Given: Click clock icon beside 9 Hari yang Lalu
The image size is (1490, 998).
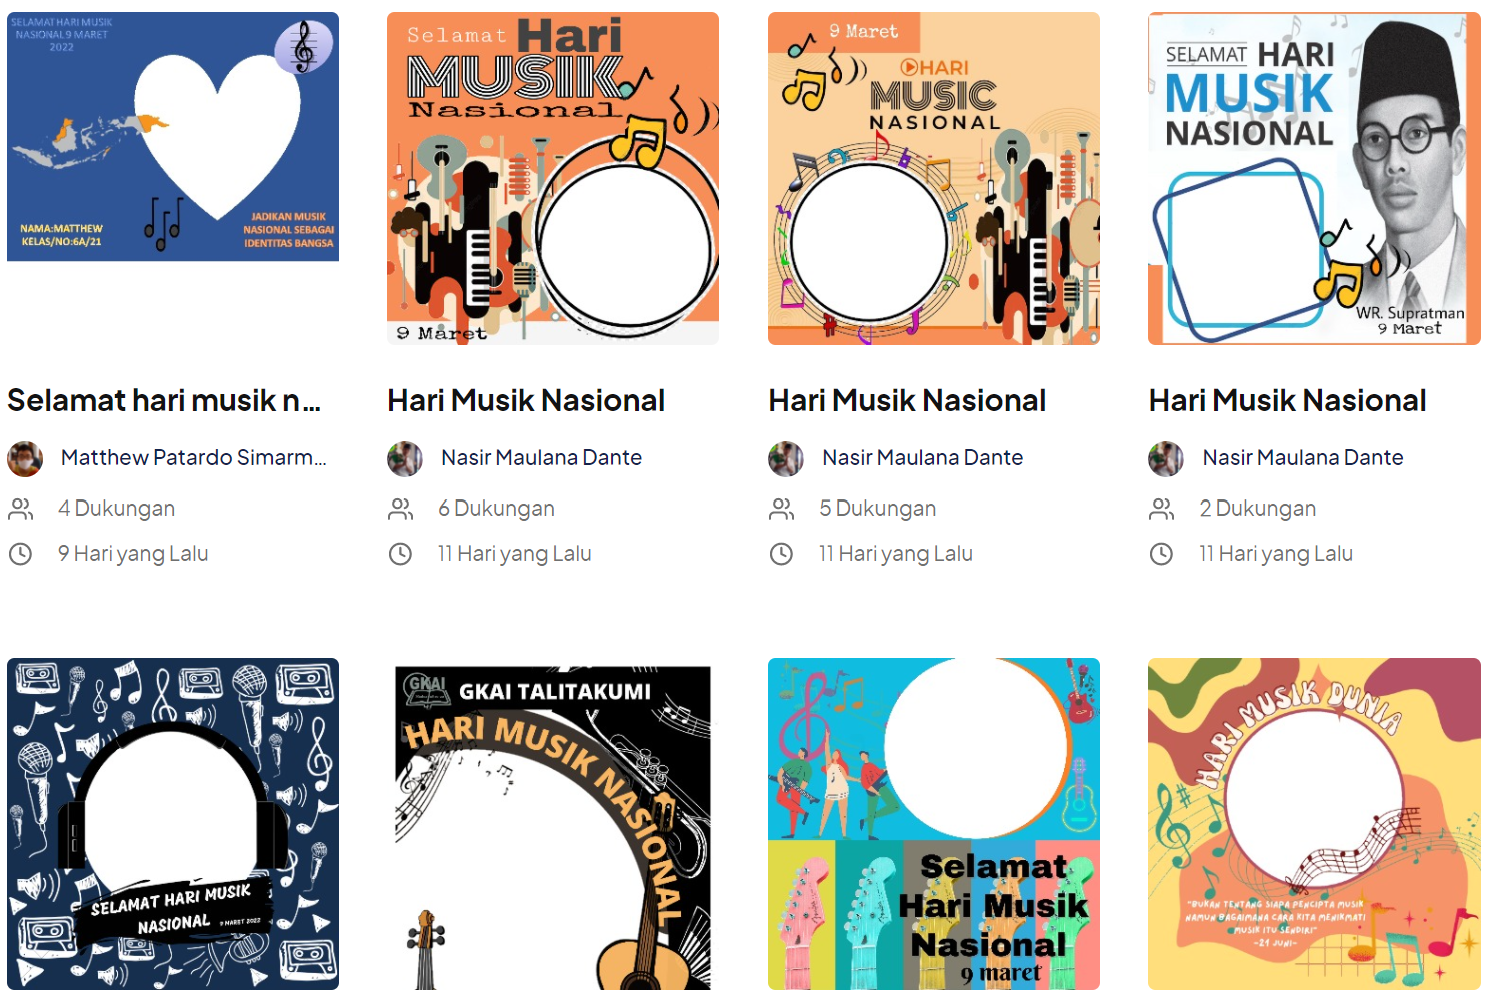Looking at the screenshot, I should (20, 553).
